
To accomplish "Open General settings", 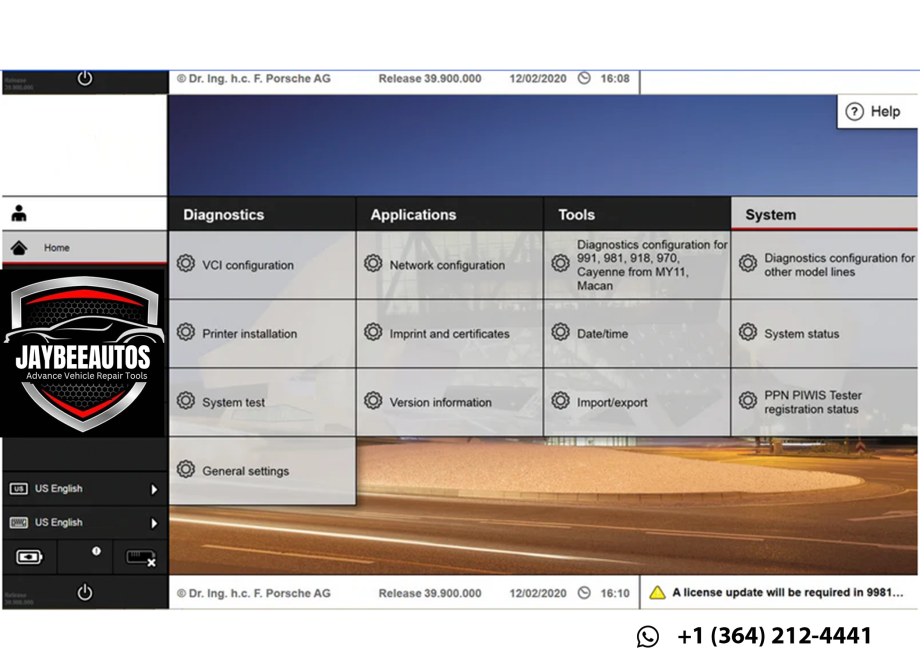I will click(262, 471).
